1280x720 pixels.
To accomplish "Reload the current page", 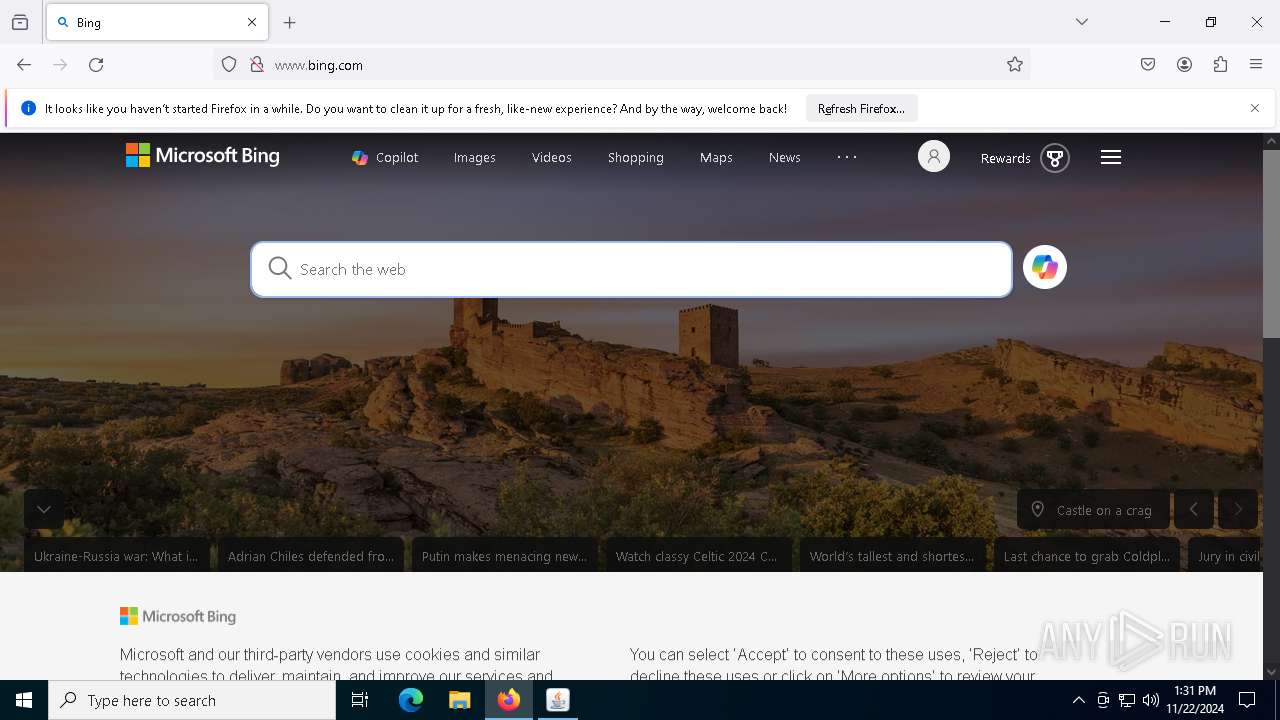I will tap(96, 65).
